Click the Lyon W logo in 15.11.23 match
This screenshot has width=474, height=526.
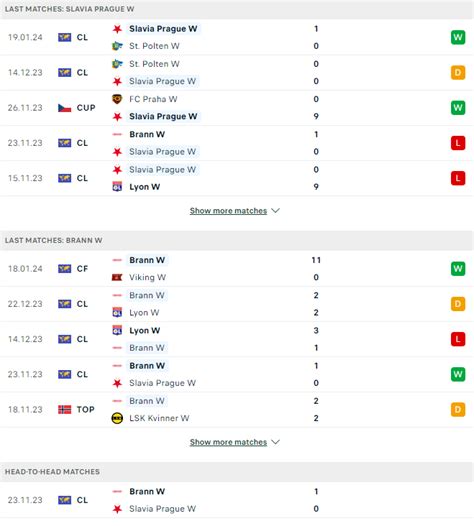[x=117, y=187]
